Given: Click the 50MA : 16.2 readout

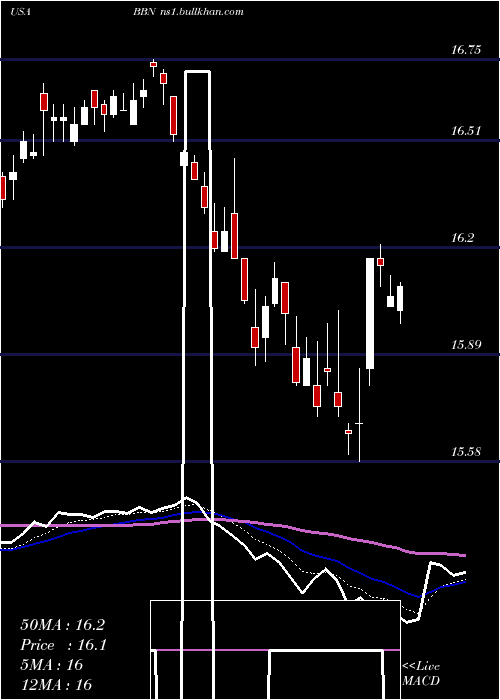Looking at the screenshot, I should click(62, 625).
